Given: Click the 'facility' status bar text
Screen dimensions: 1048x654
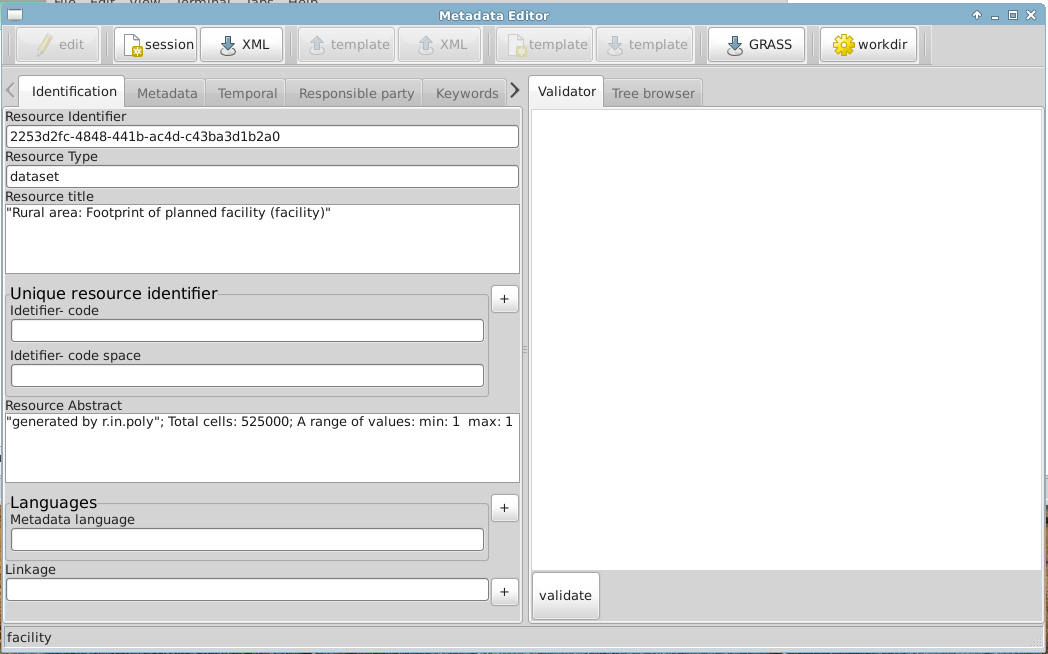Looking at the screenshot, I should click(x=29, y=637).
